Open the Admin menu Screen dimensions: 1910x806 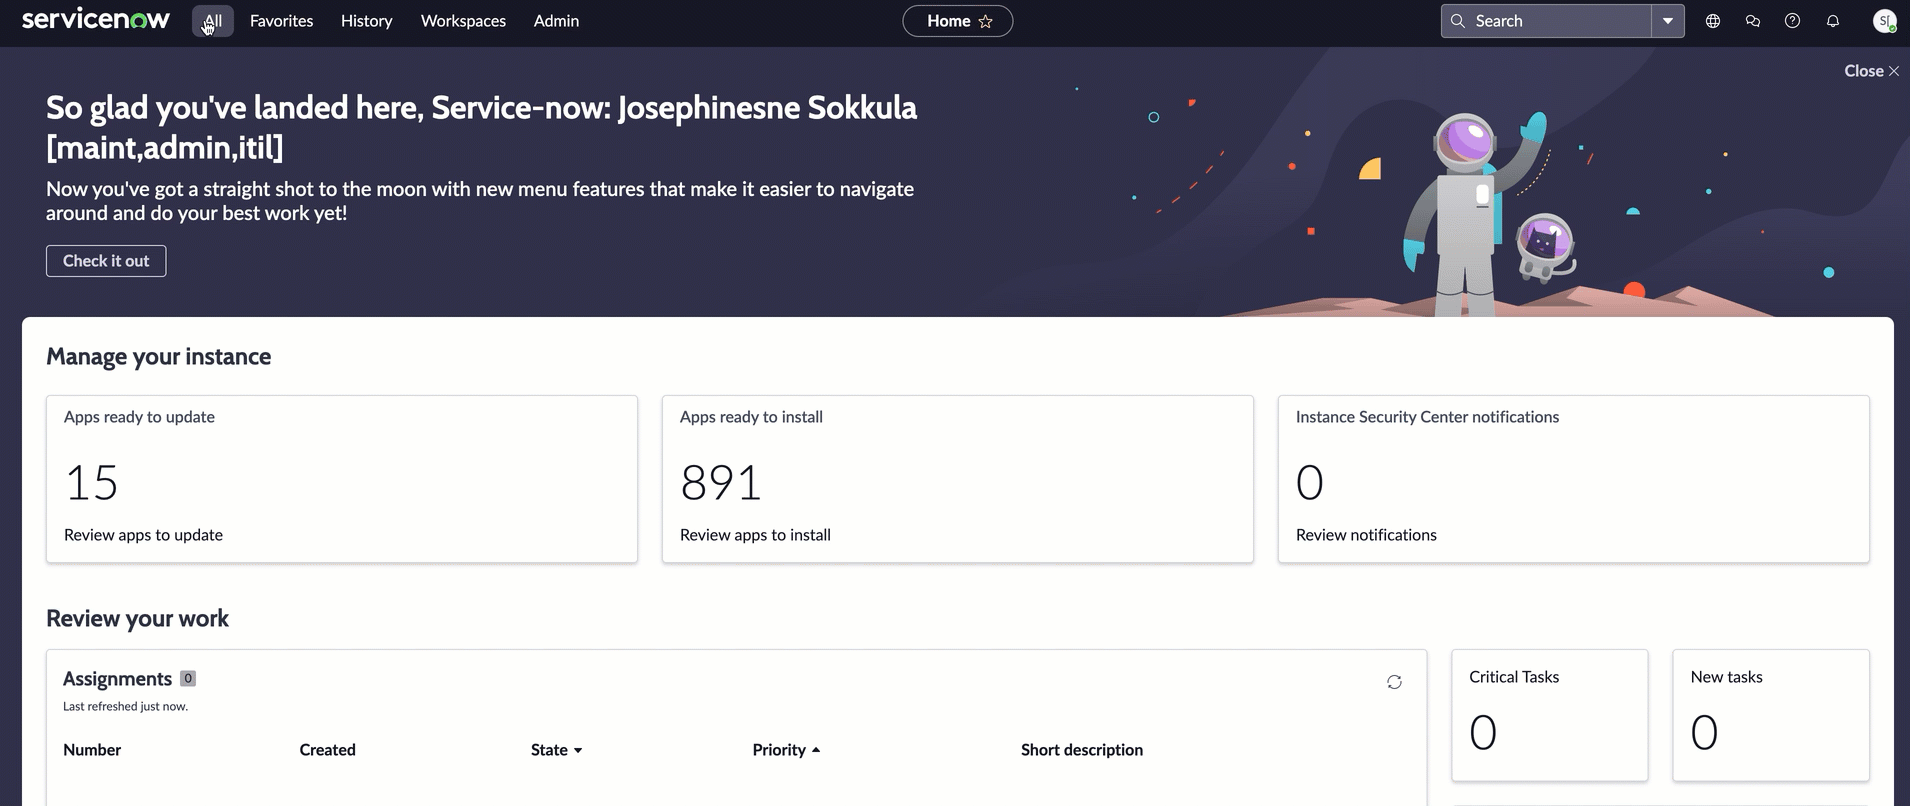tap(556, 21)
